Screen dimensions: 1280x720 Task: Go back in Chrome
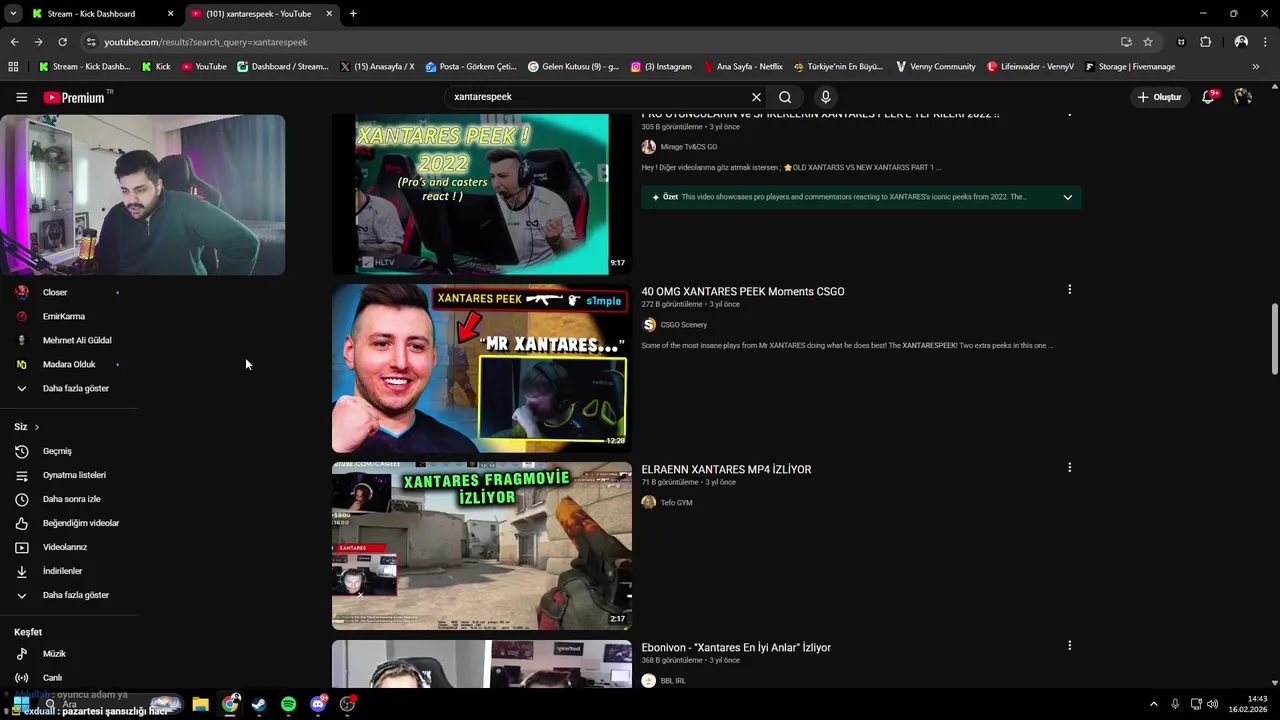(x=14, y=42)
